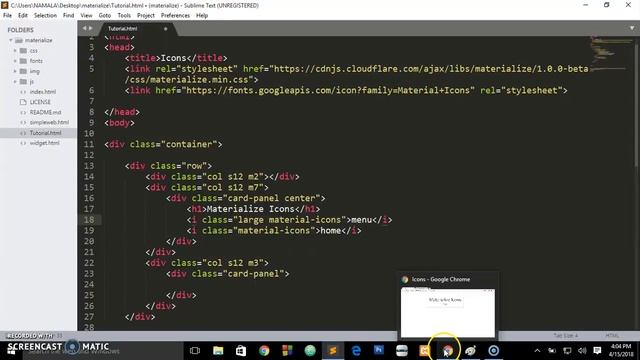Open Microsoft Store from the taskbar
Viewport: 640px width, 360px height.
[x=241, y=351]
